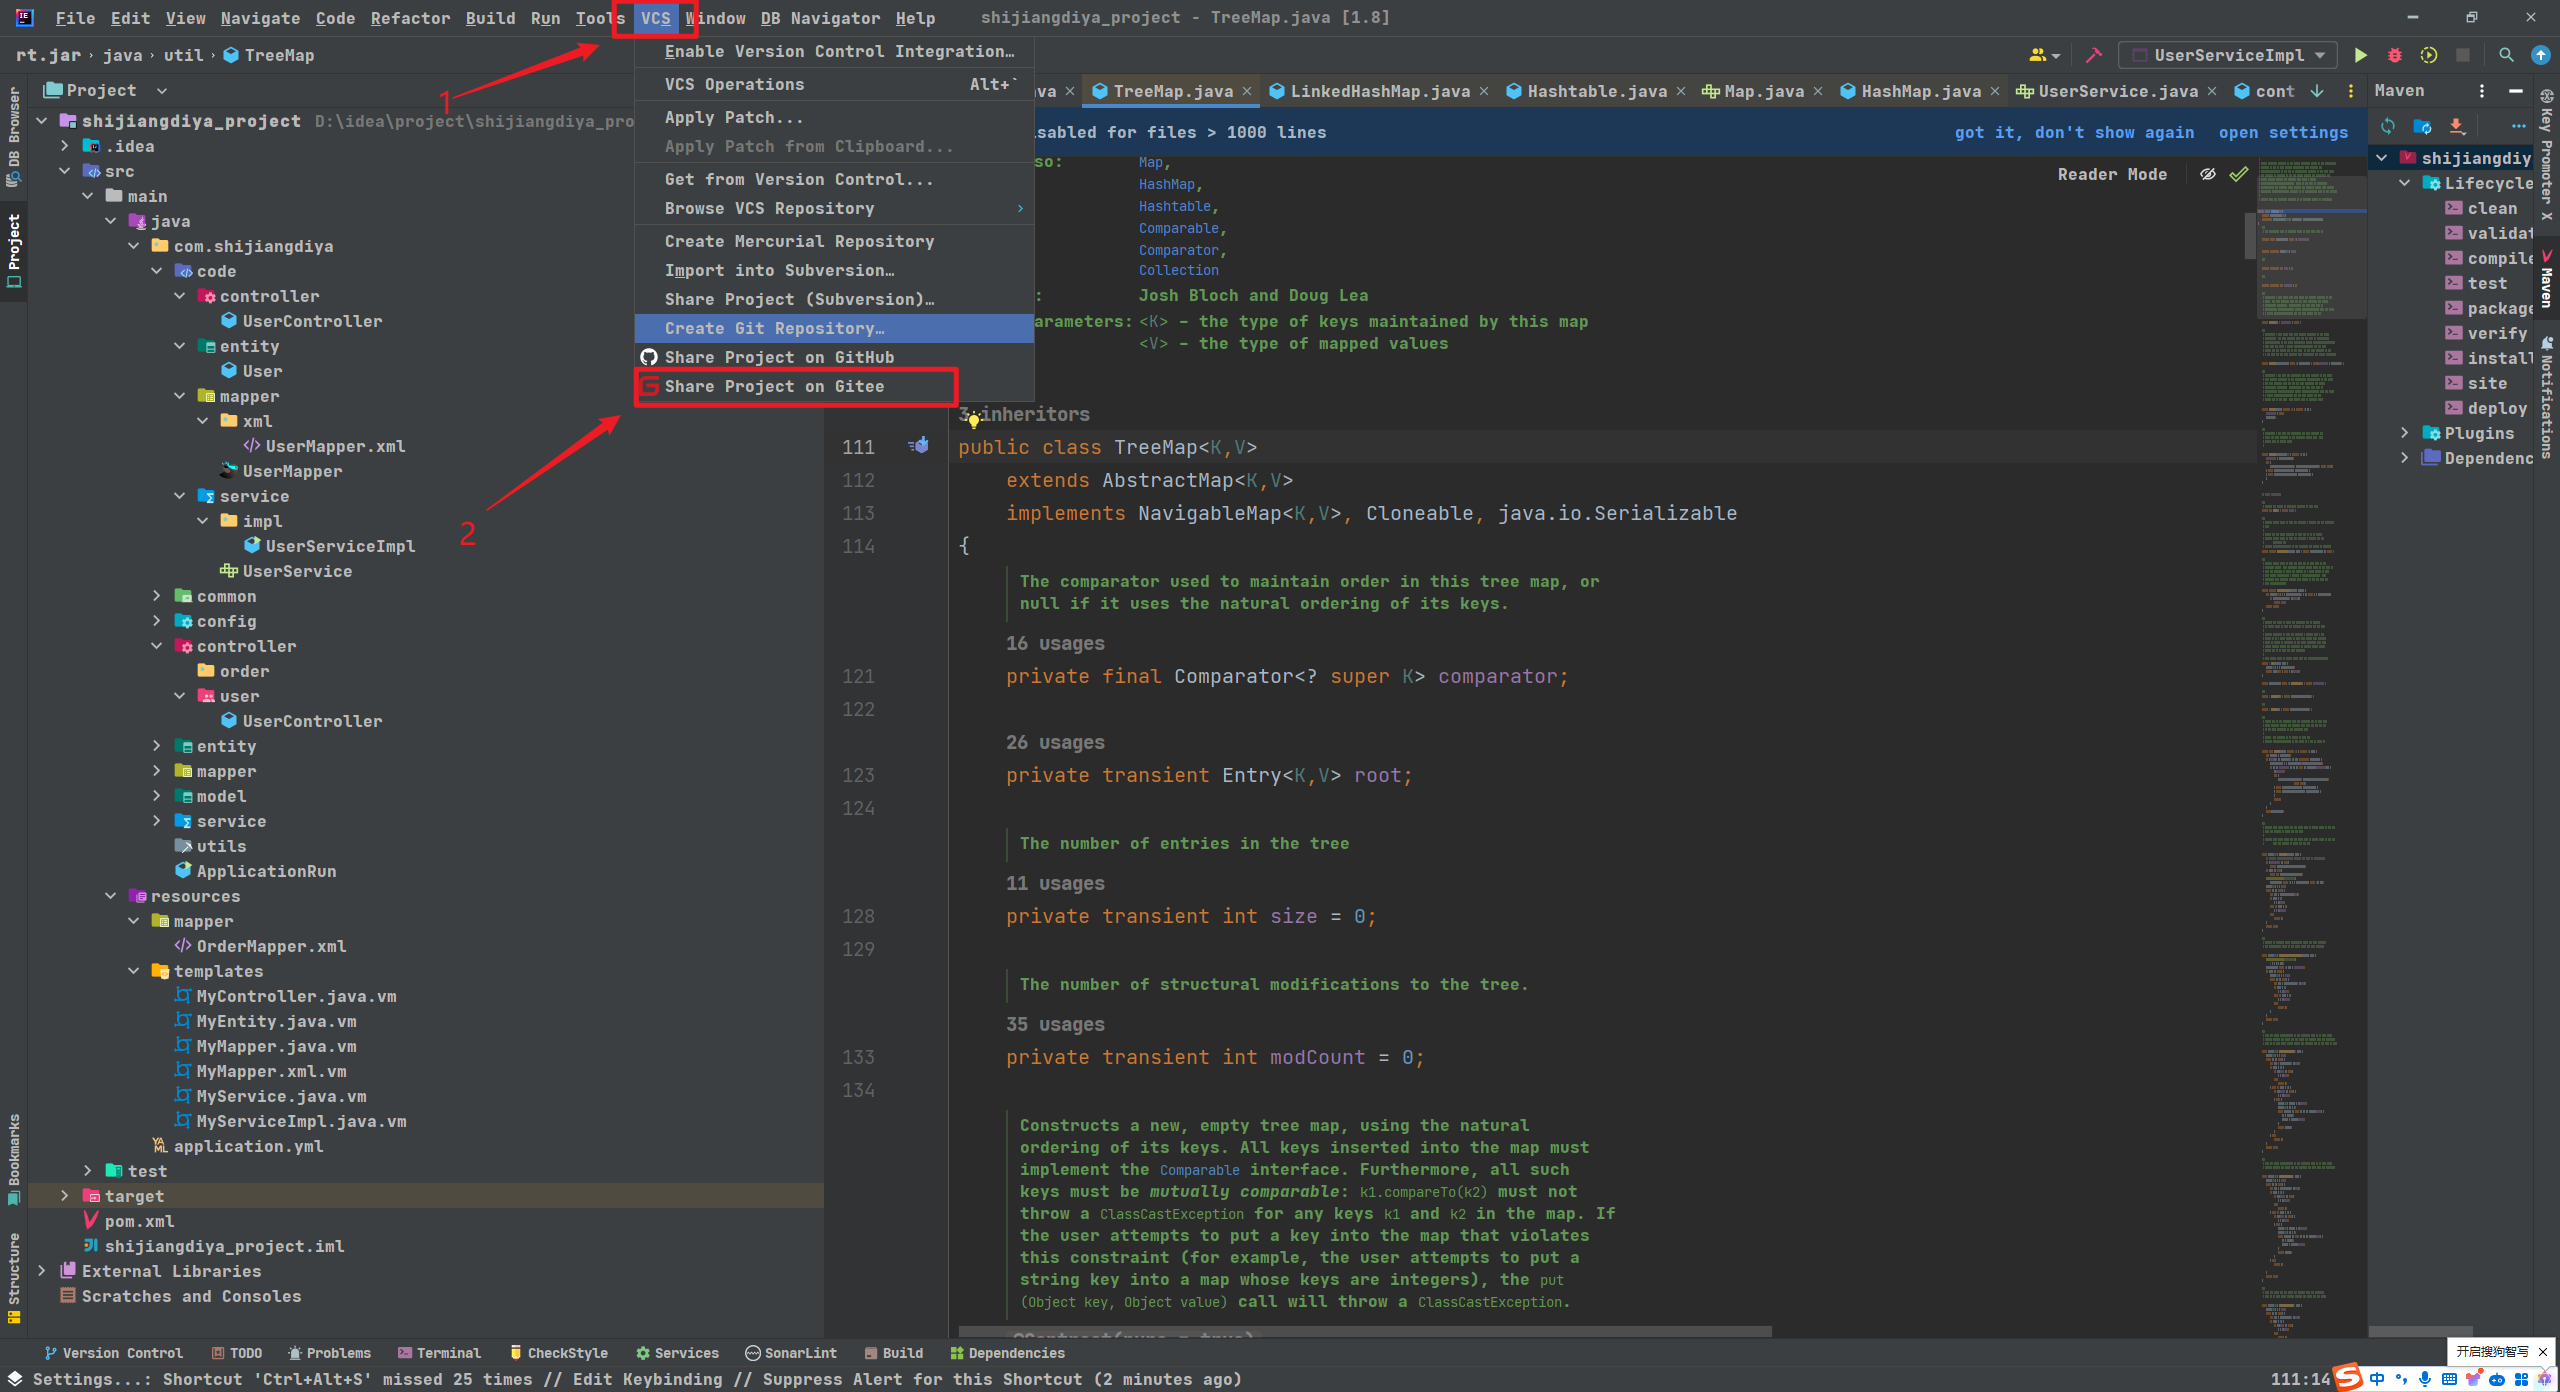The width and height of the screenshot is (2560, 1392).
Task: Collapse Maven Lifecycle node
Action: (2405, 183)
